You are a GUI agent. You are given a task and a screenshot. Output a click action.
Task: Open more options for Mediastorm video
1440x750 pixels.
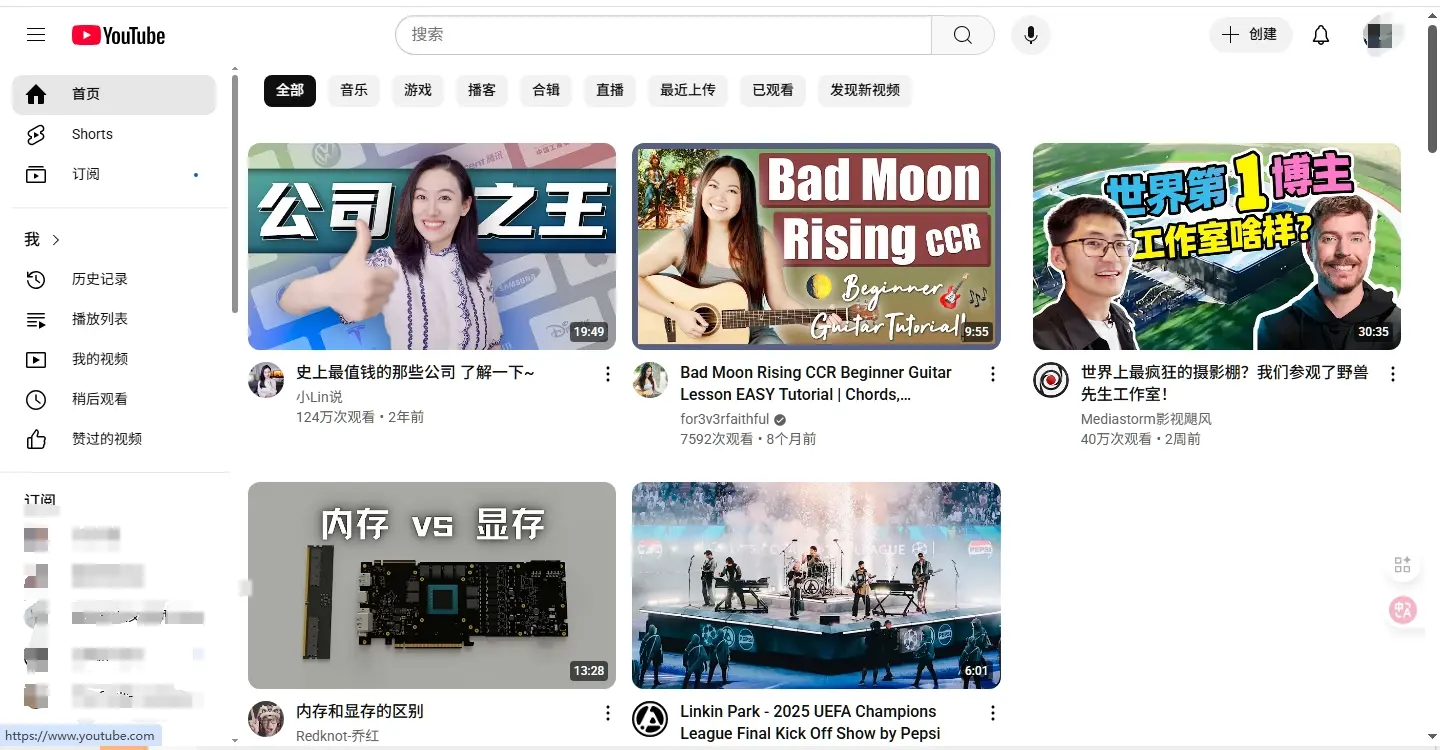click(x=1393, y=374)
